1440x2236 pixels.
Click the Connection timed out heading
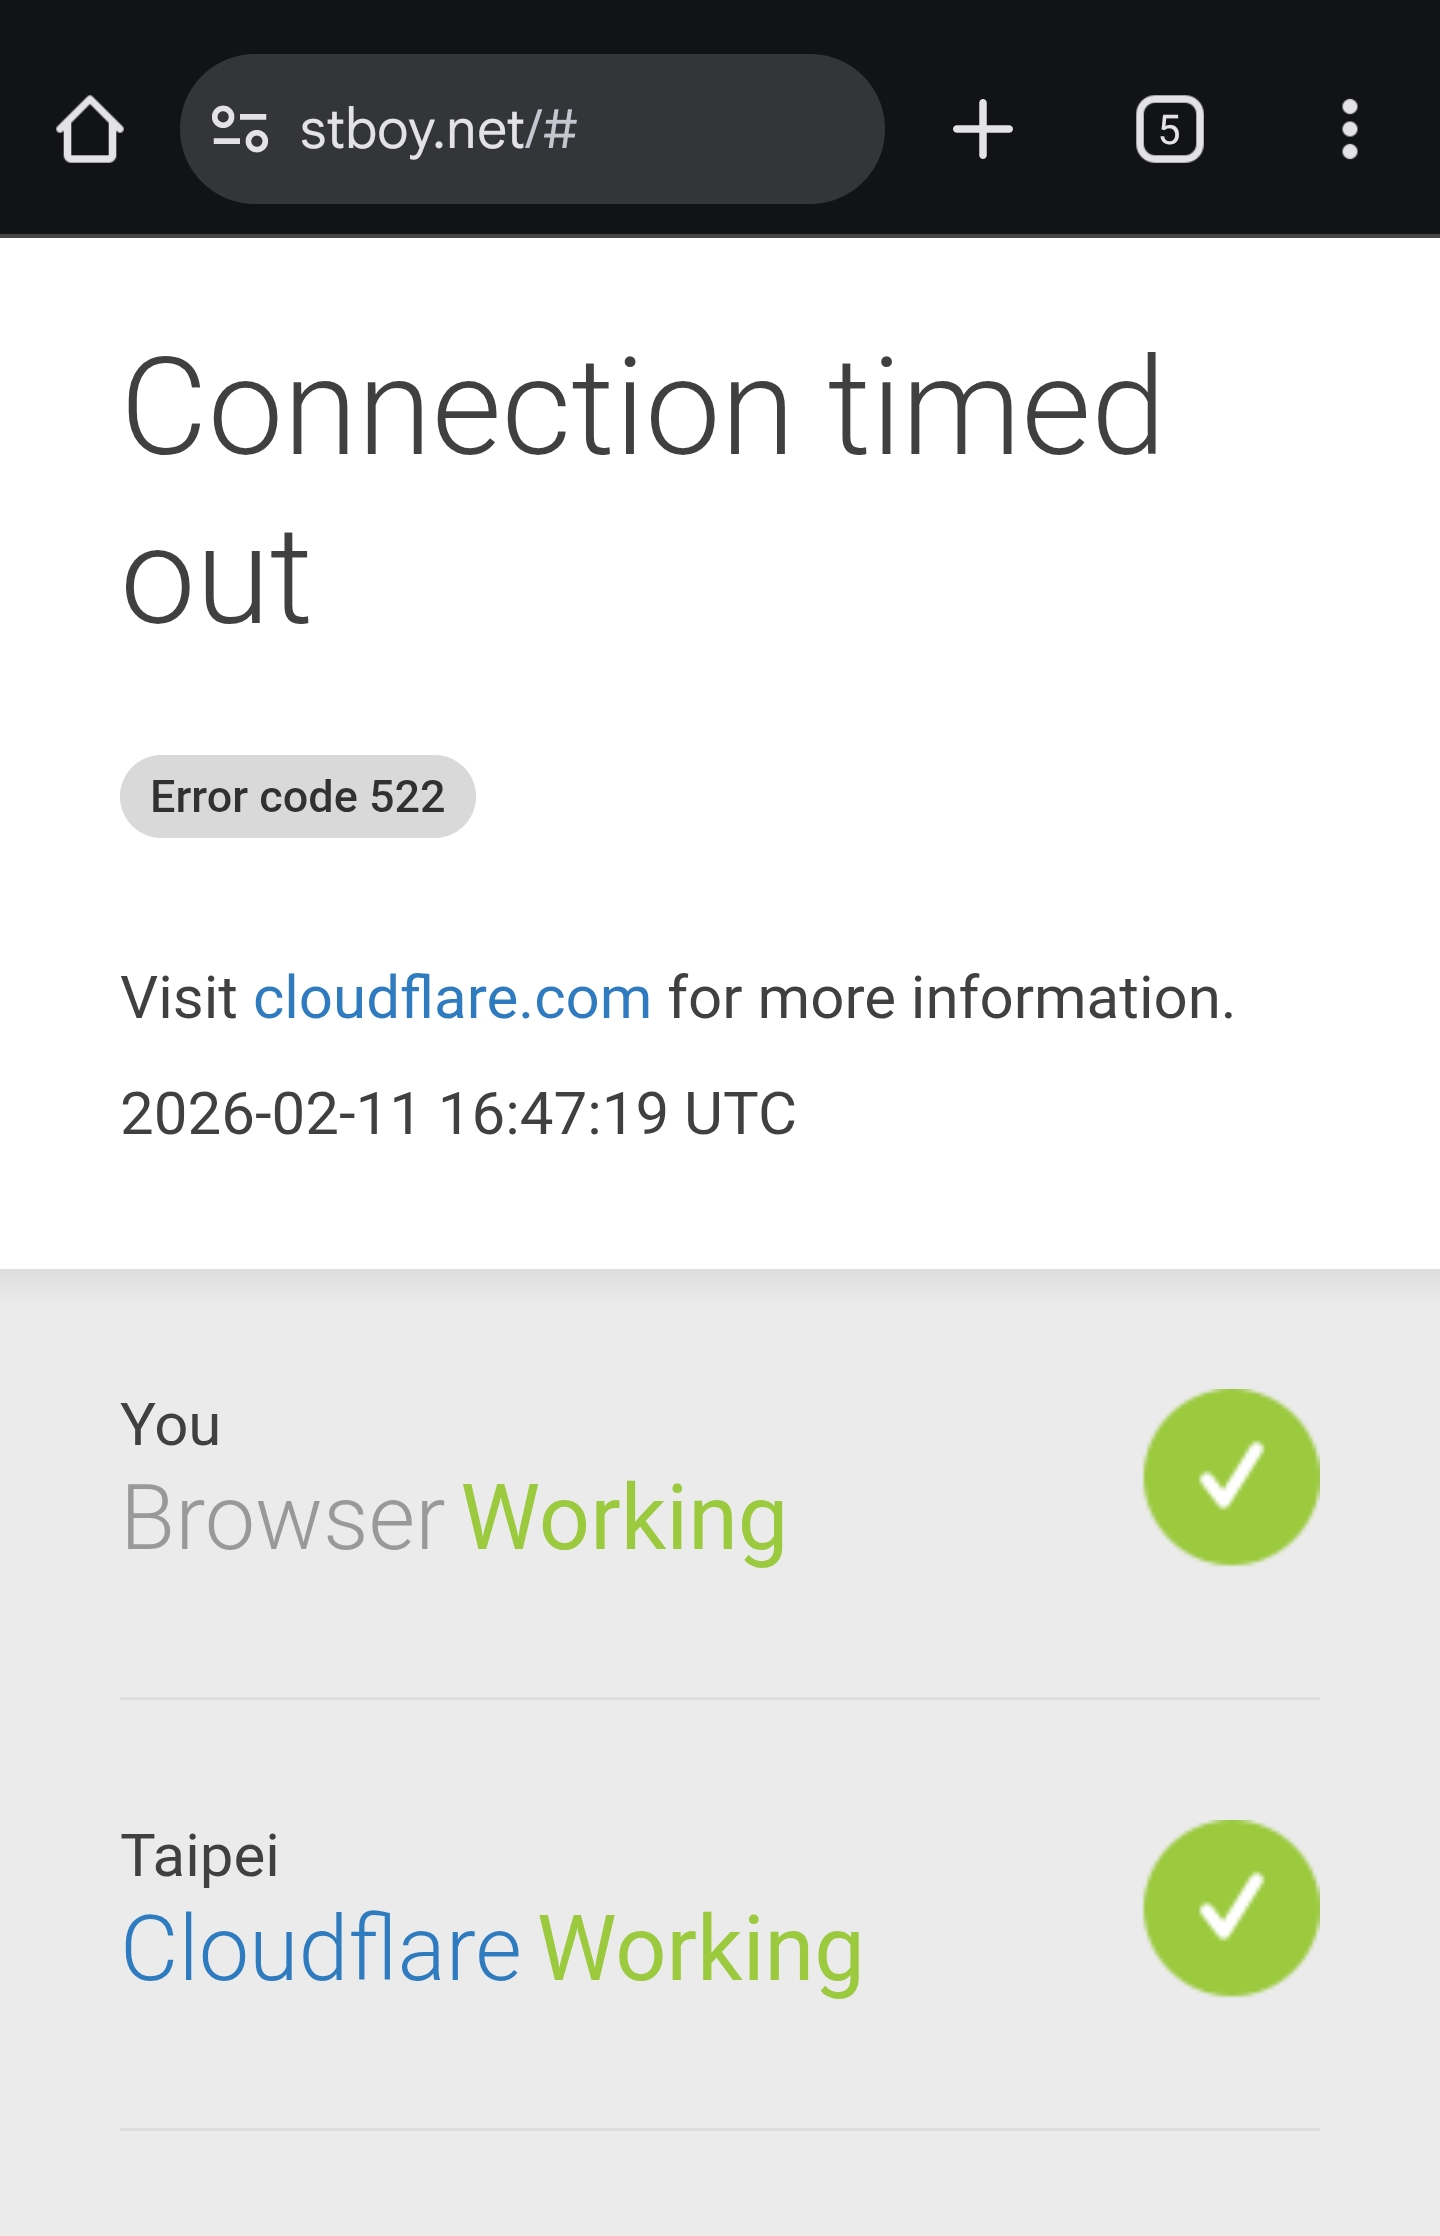[x=640, y=490]
